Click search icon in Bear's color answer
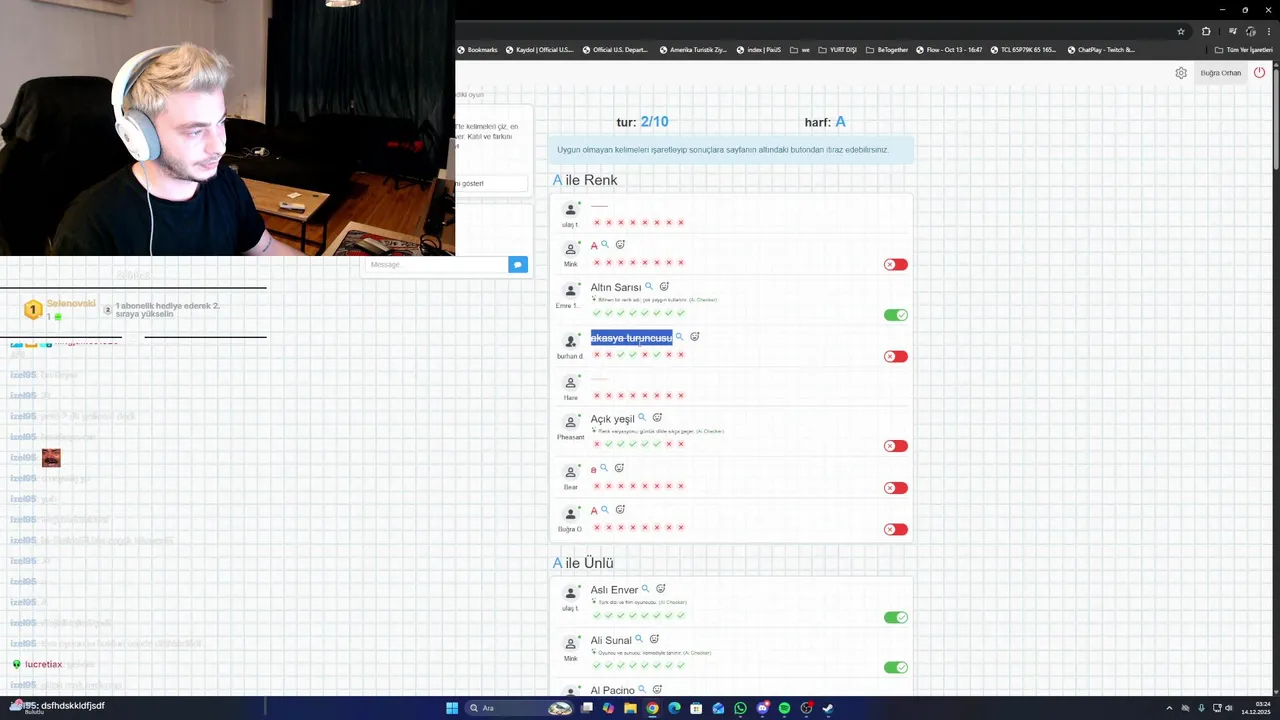 604,468
